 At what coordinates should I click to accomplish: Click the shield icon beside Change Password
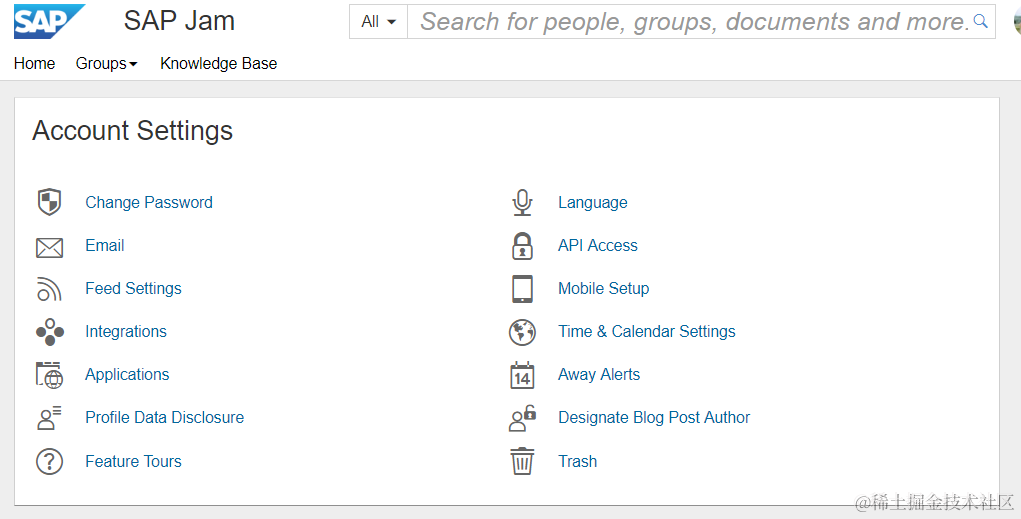(49, 202)
